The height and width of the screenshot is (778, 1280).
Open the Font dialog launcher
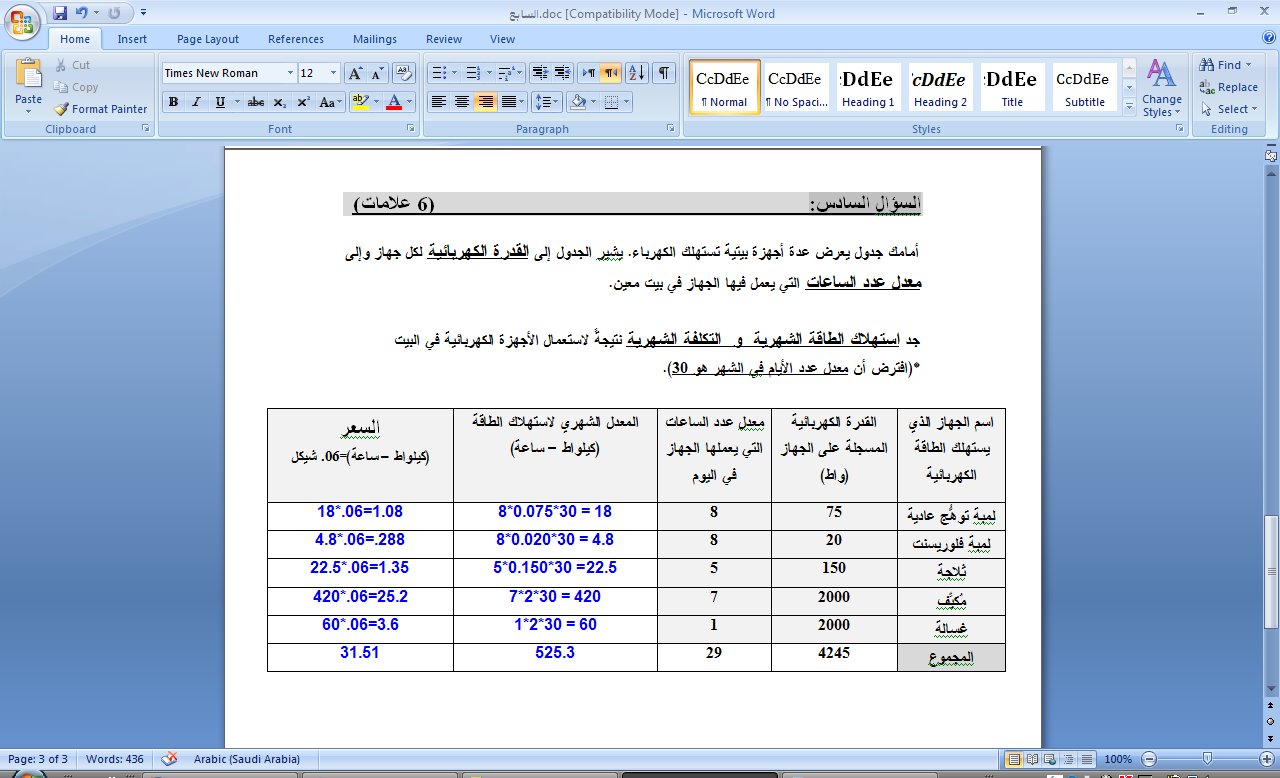click(410, 129)
